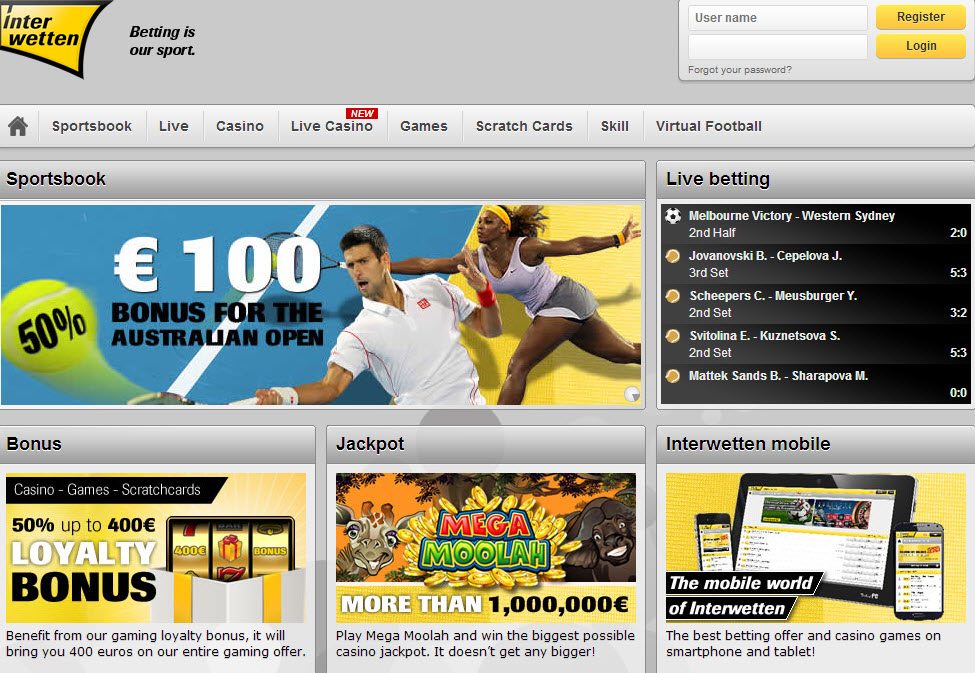
Task: Open the Live menu item
Action: pos(173,126)
